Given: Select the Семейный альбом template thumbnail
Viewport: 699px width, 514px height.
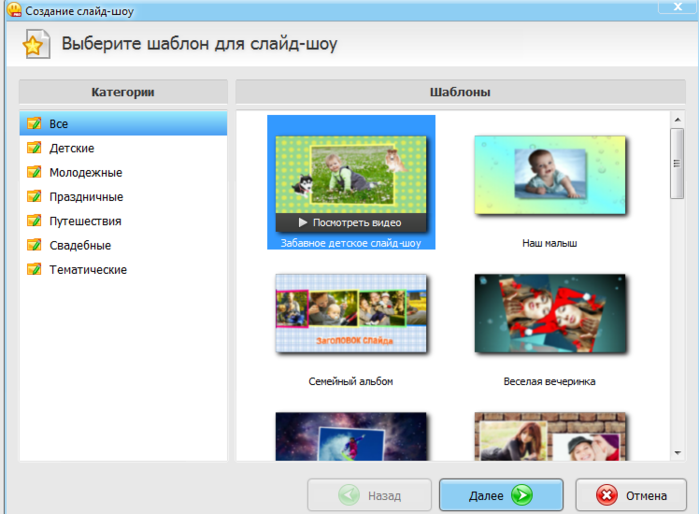Looking at the screenshot, I should (351, 313).
